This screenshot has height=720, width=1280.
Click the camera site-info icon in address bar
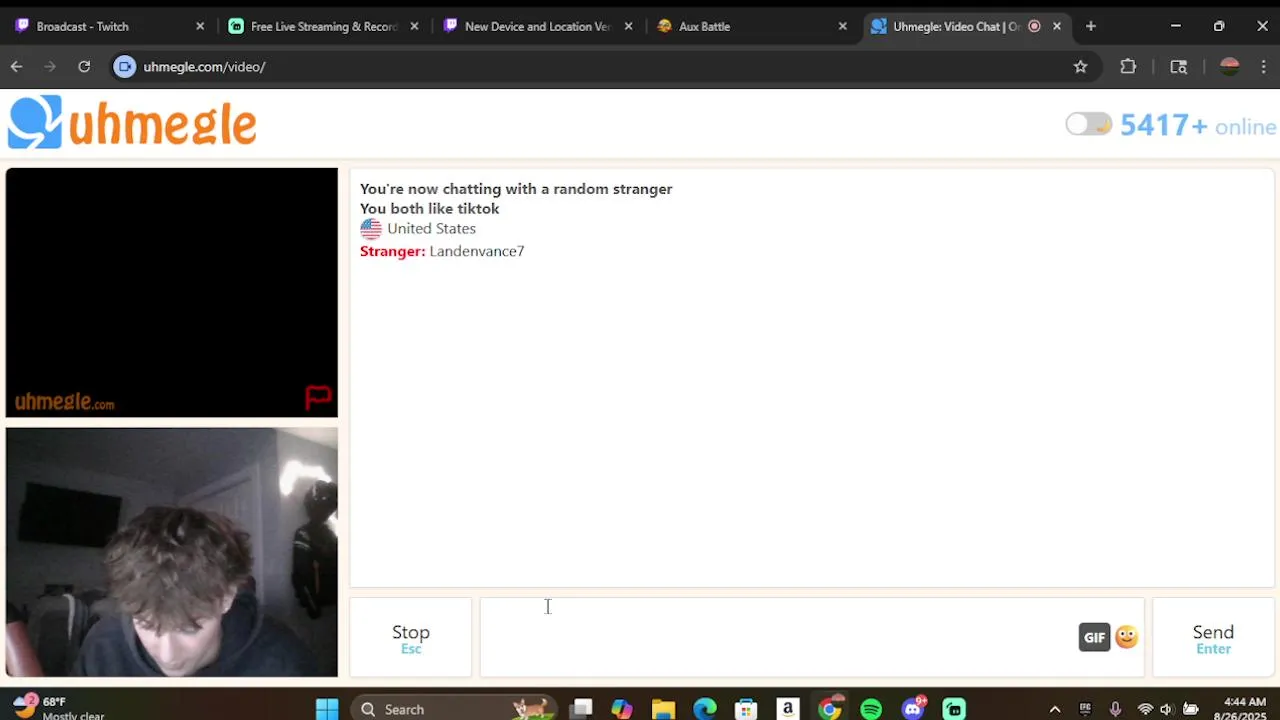(x=124, y=67)
